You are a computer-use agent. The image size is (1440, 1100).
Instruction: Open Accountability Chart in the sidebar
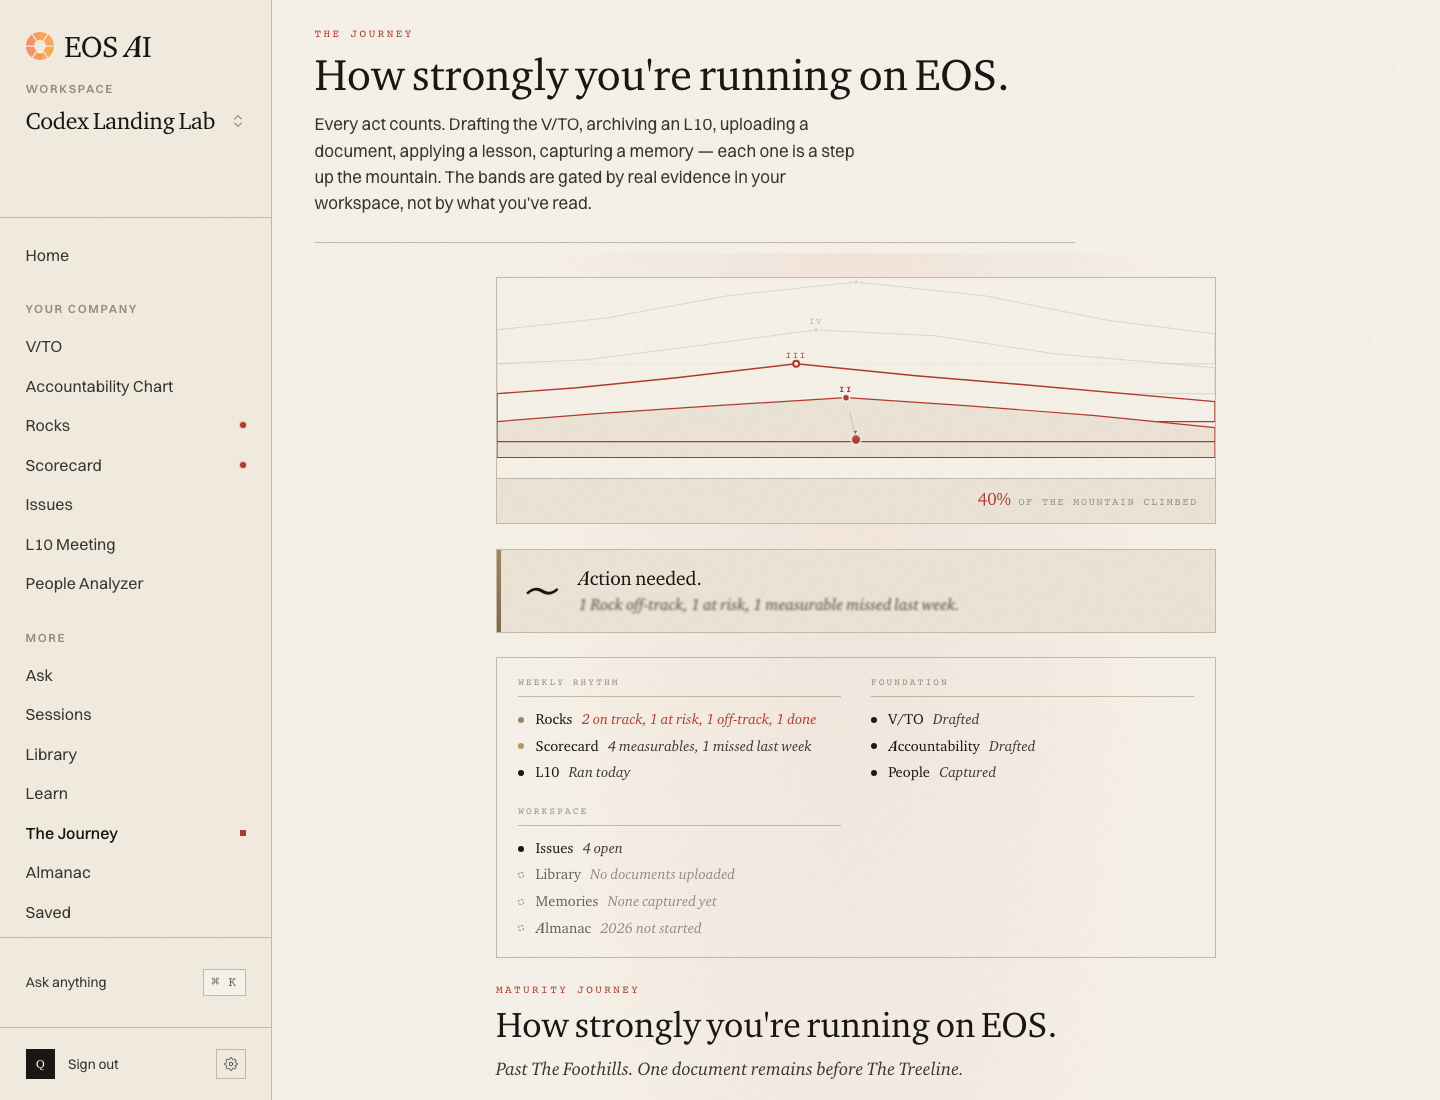point(99,387)
